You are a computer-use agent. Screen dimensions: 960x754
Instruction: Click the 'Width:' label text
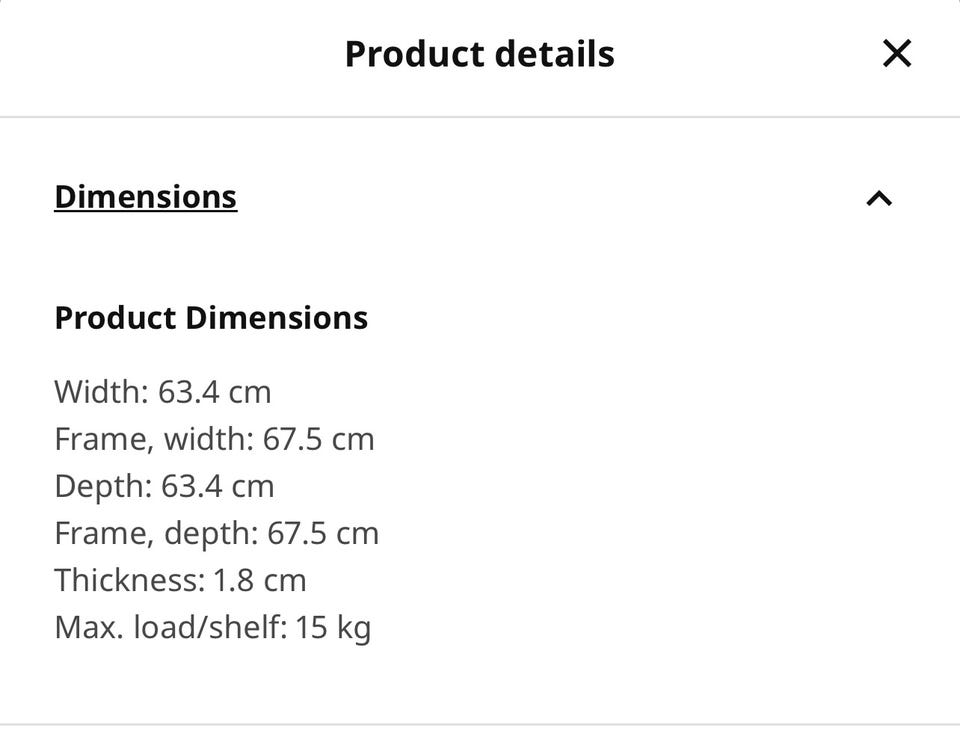(x=102, y=392)
